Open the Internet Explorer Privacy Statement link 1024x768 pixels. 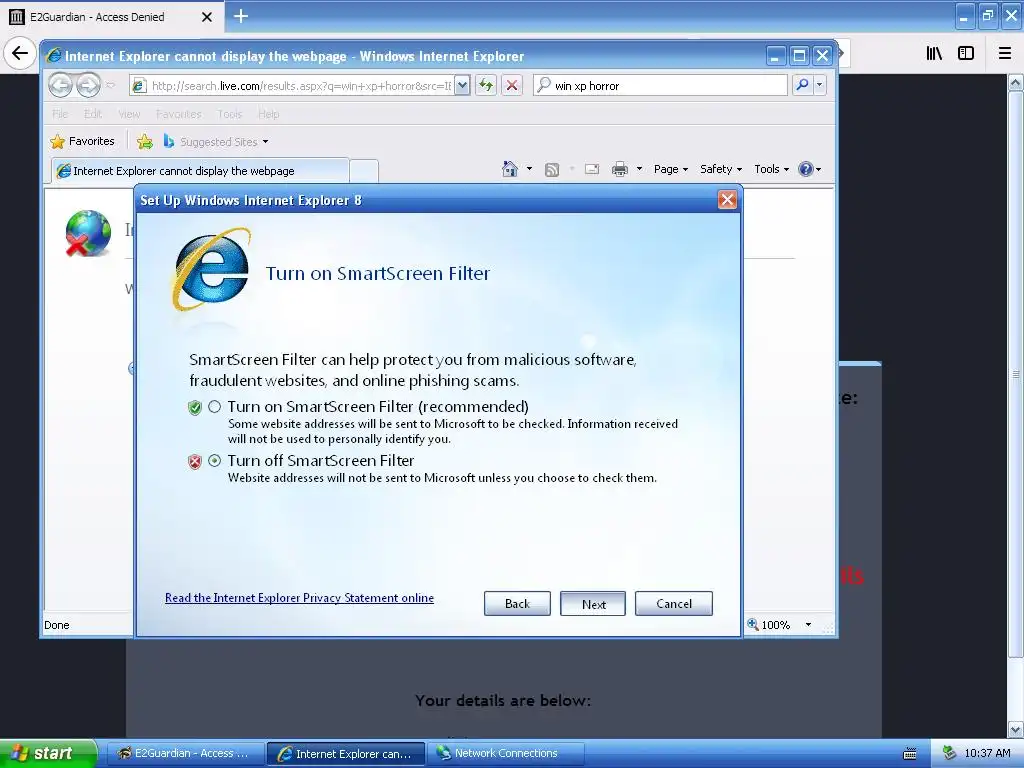tap(299, 598)
